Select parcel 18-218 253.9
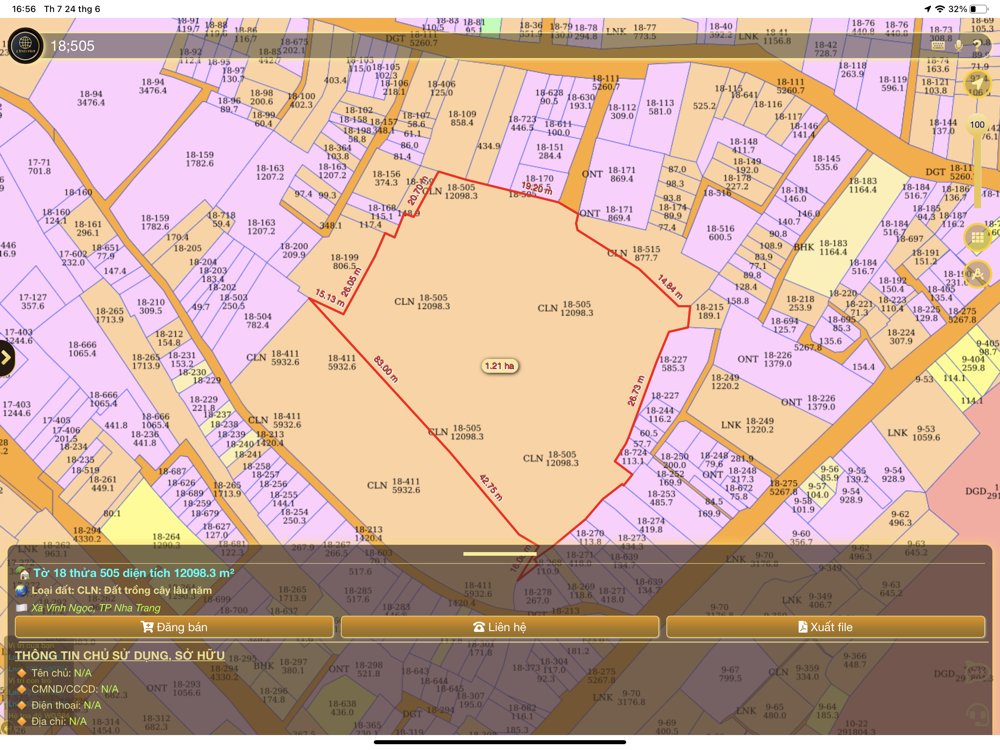 [x=800, y=303]
